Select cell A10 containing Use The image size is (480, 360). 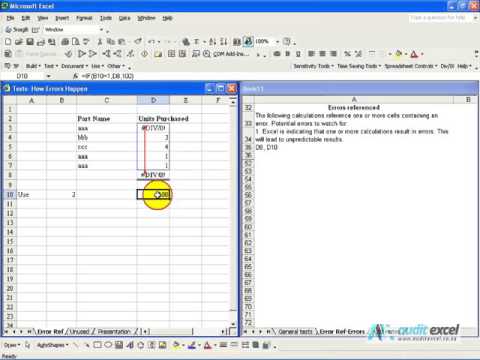[x=31, y=195]
